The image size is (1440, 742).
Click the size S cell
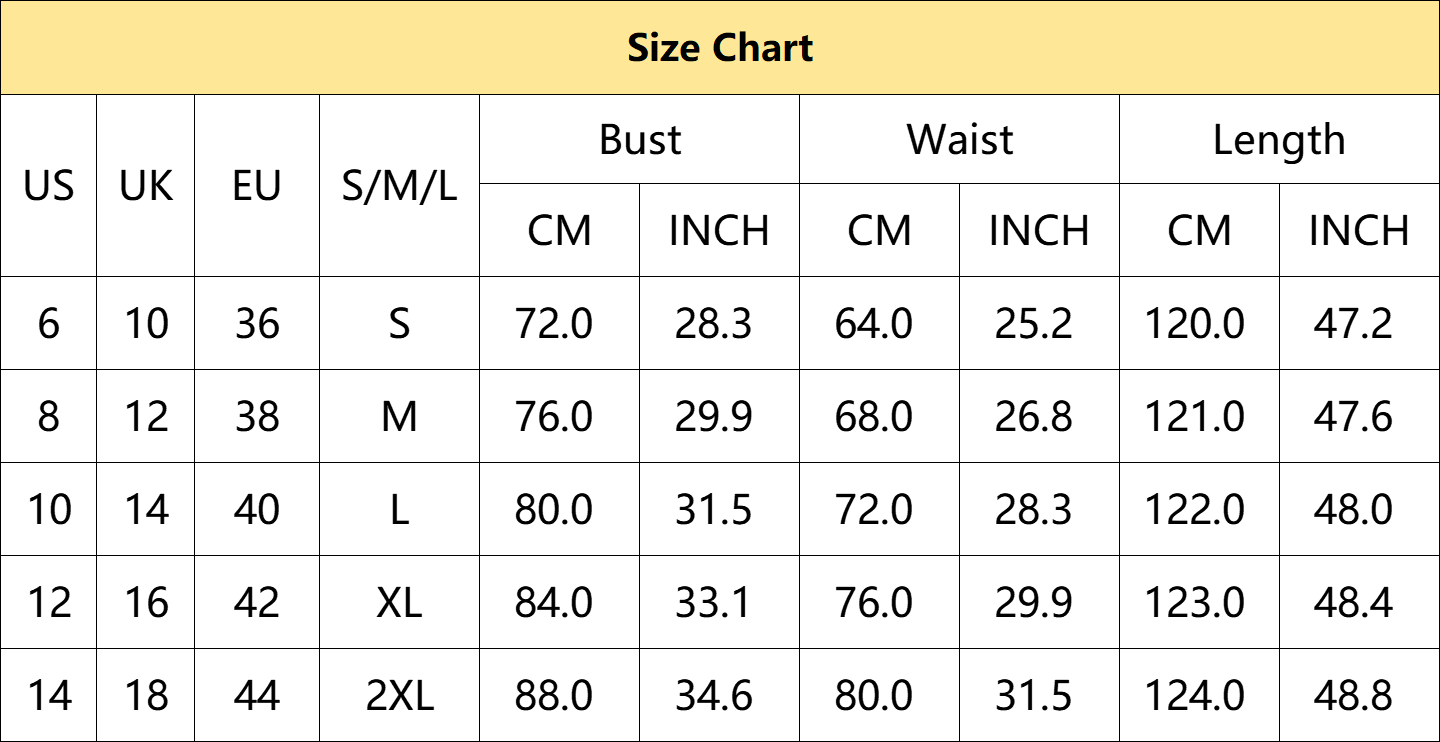[x=399, y=323]
